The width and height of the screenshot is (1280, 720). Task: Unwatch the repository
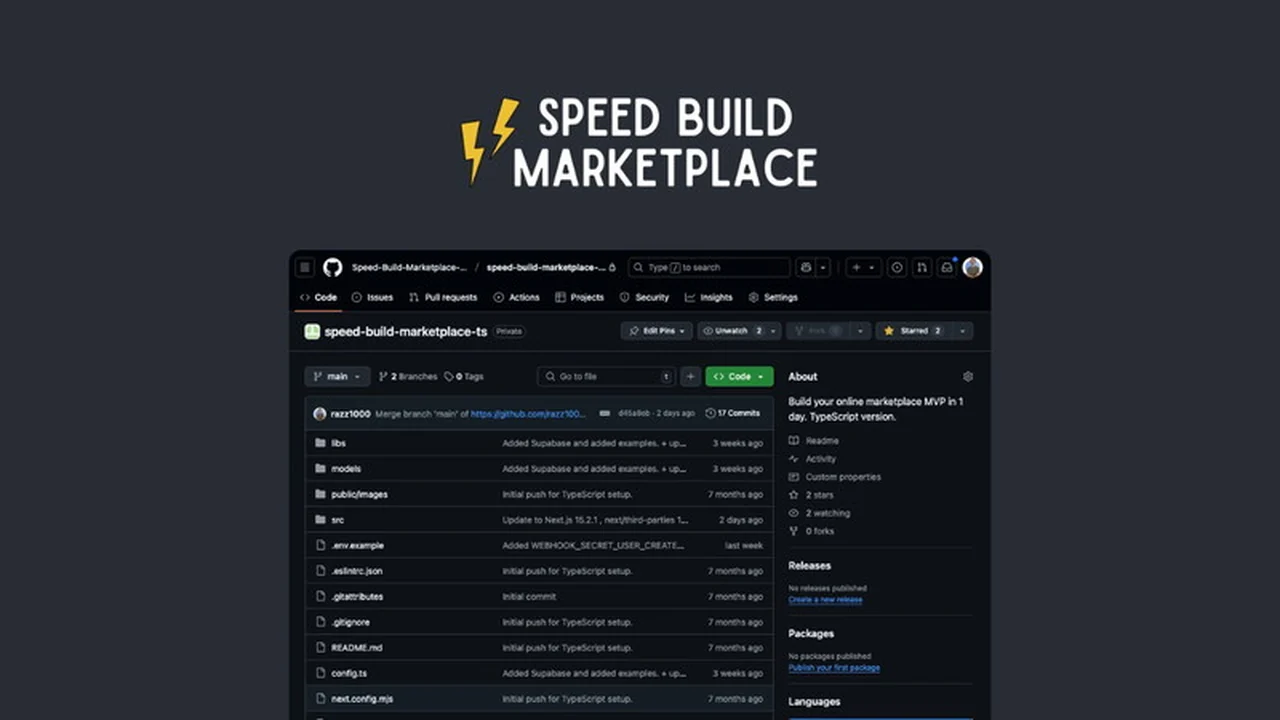[x=733, y=330]
